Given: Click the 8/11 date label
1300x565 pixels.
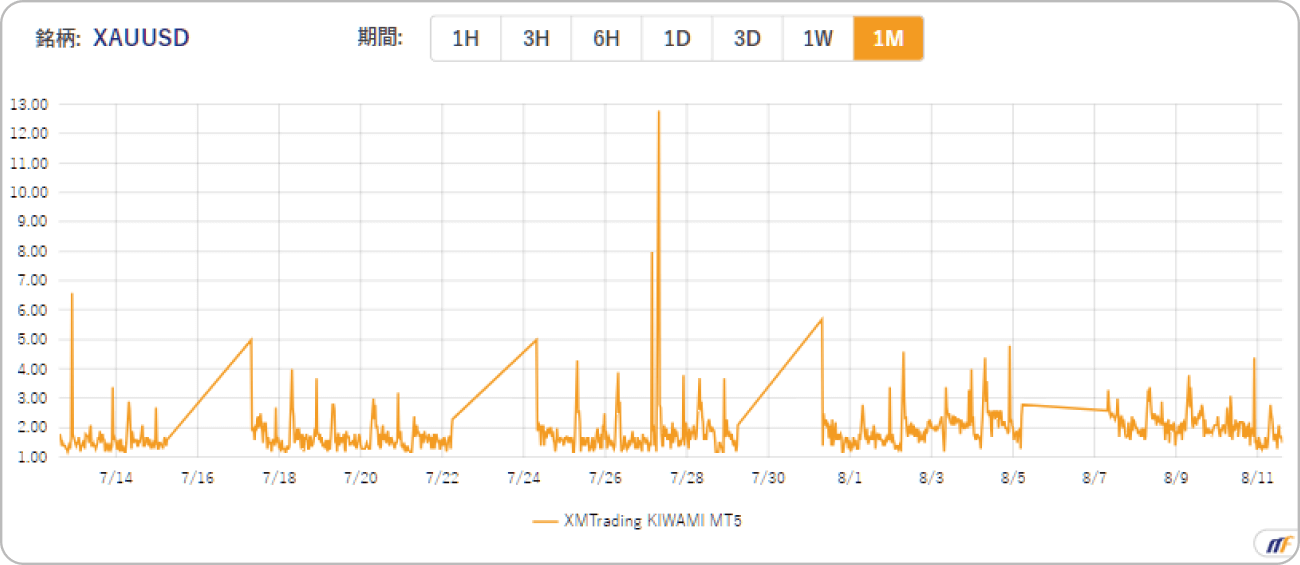Looking at the screenshot, I should point(1257,477).
